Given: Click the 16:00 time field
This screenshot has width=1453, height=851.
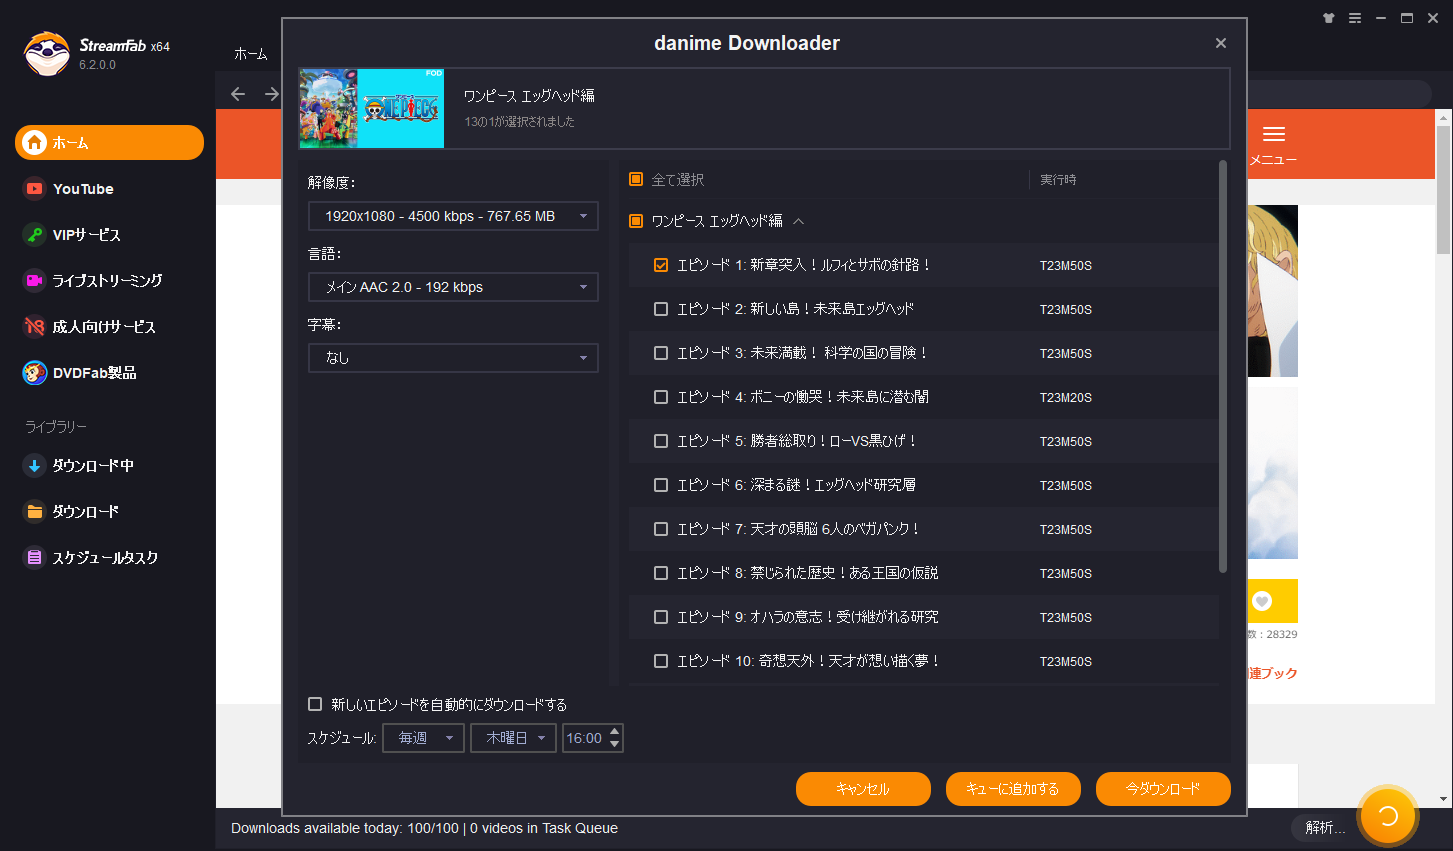Looking at the screenshot, I should click(585, 738).
